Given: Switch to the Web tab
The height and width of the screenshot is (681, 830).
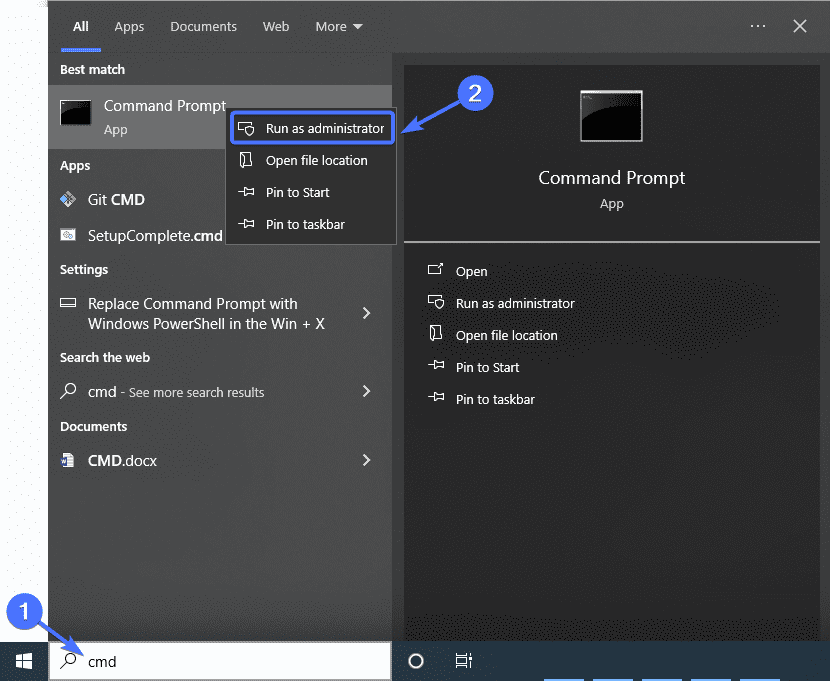Looking at the screenshot, I should pos(276,26).
